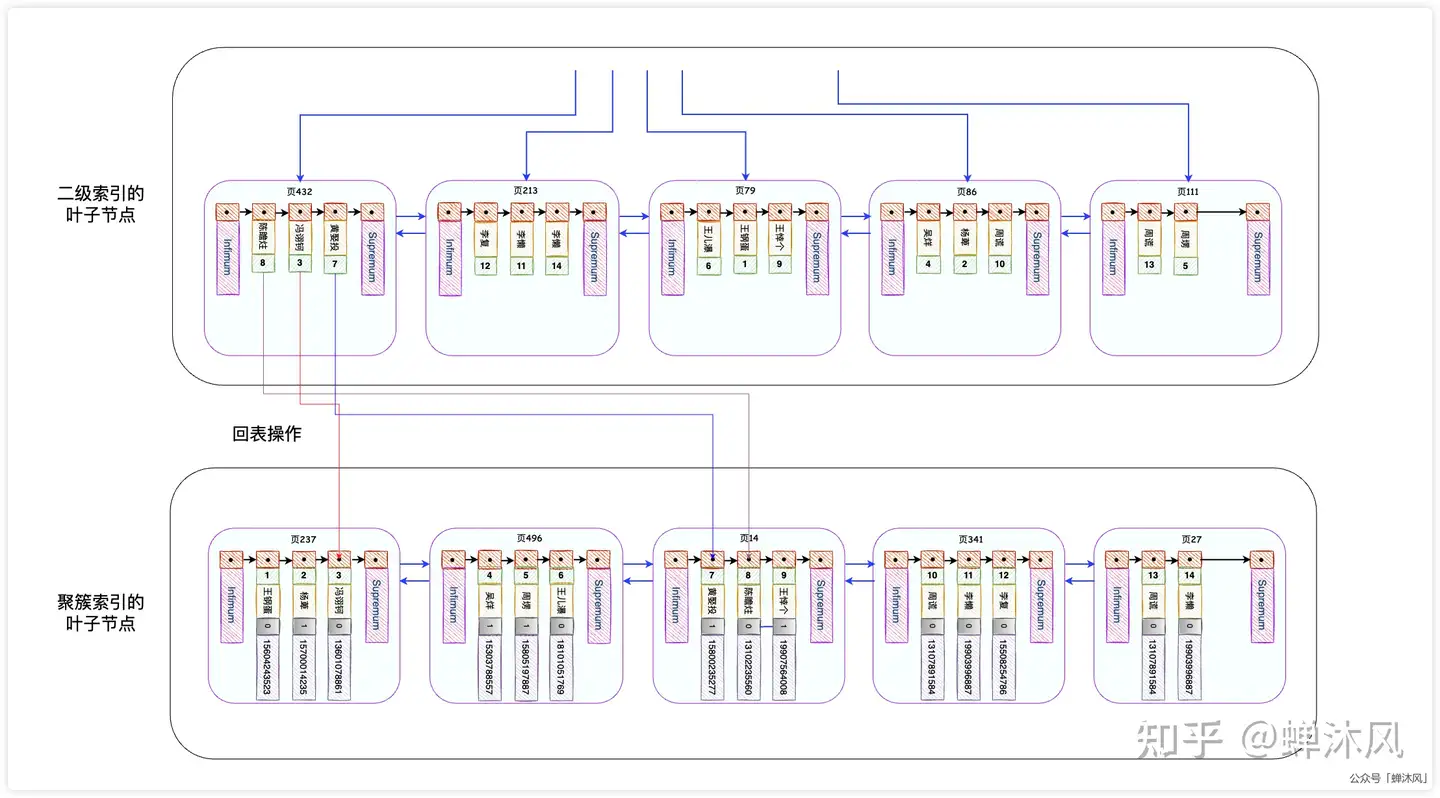Select the 页79 page title
Viewport: 1440px width, 798px height.
pos(744,190)
